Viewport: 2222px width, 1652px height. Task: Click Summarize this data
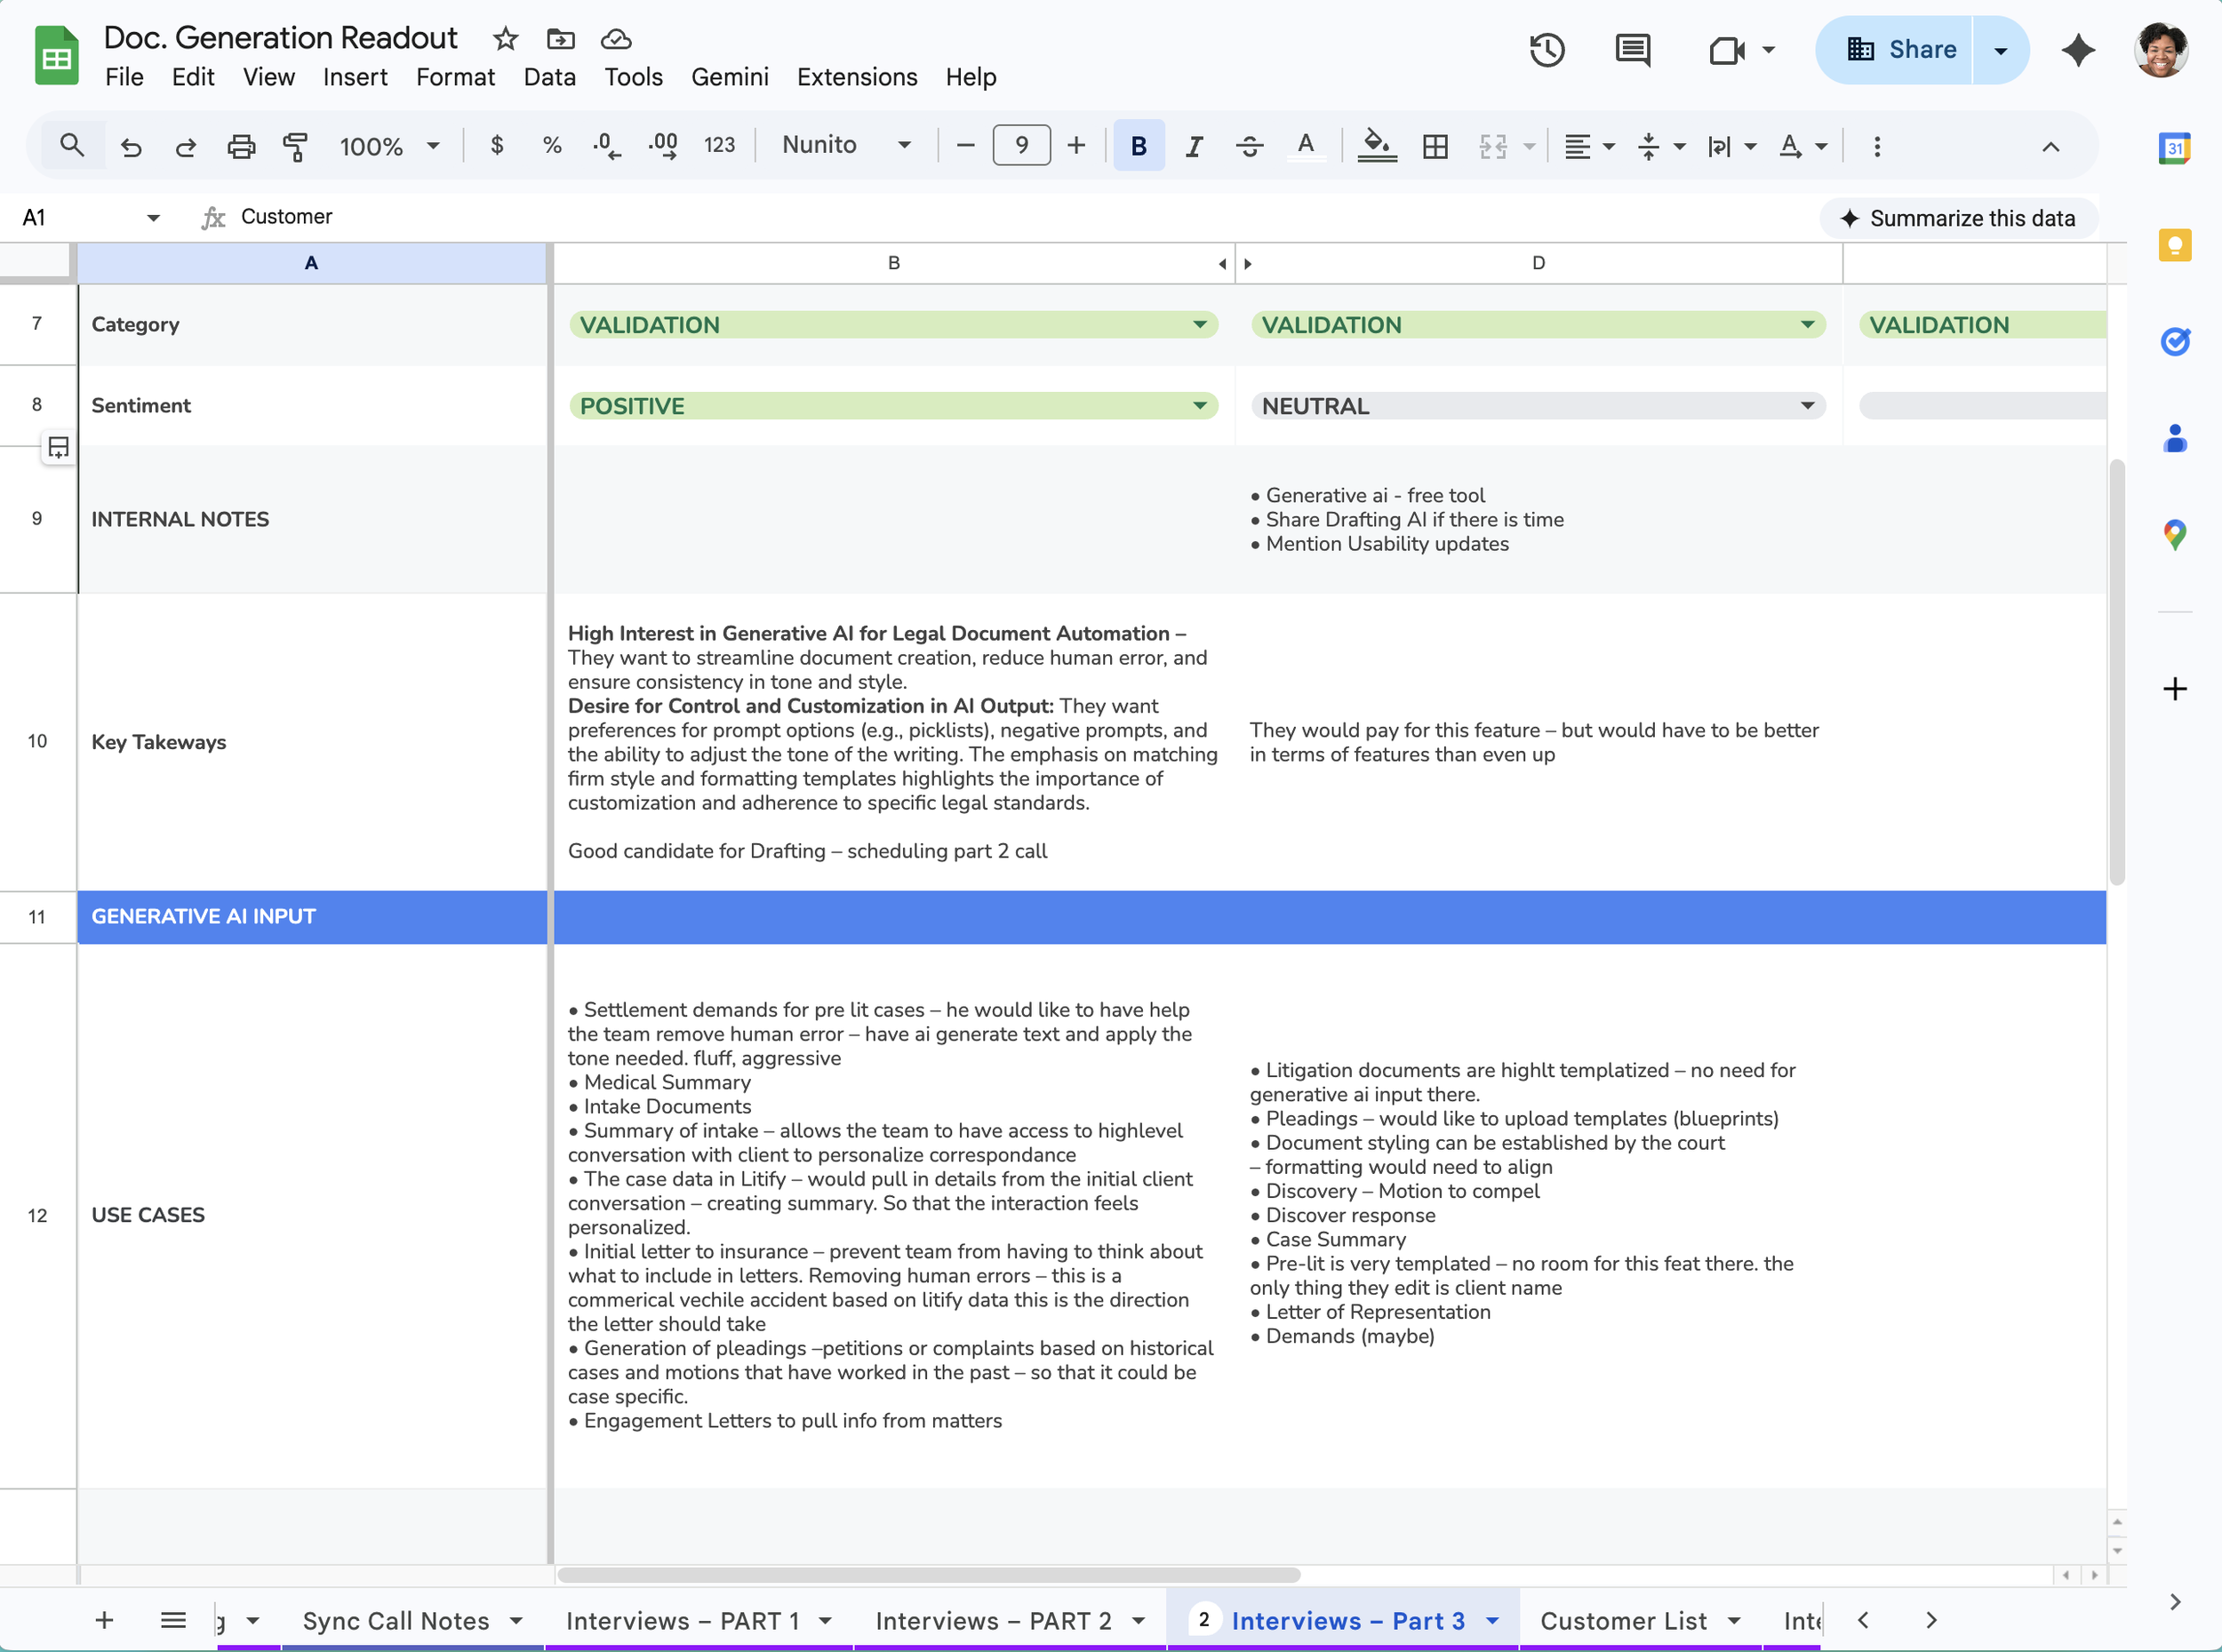(x=1958, y=218)
